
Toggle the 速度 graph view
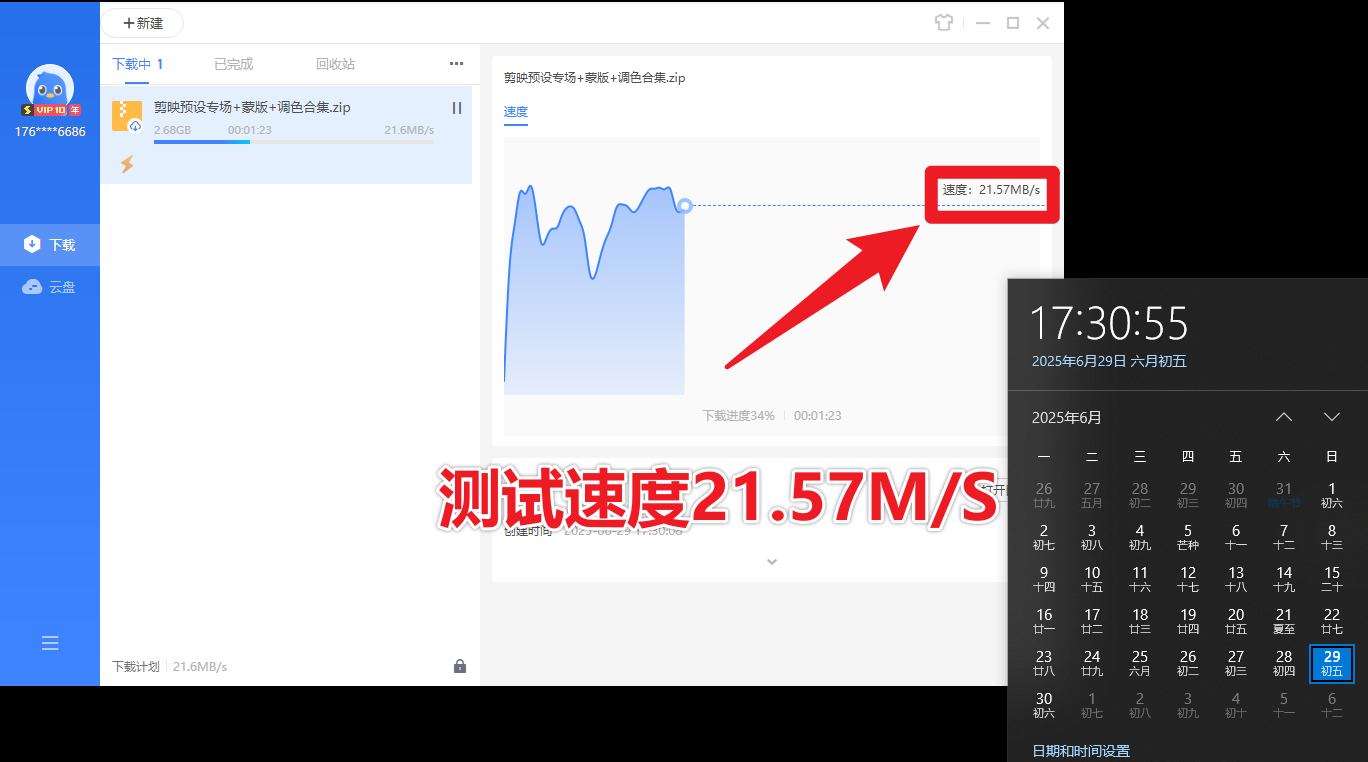click(x=515, y=112)
